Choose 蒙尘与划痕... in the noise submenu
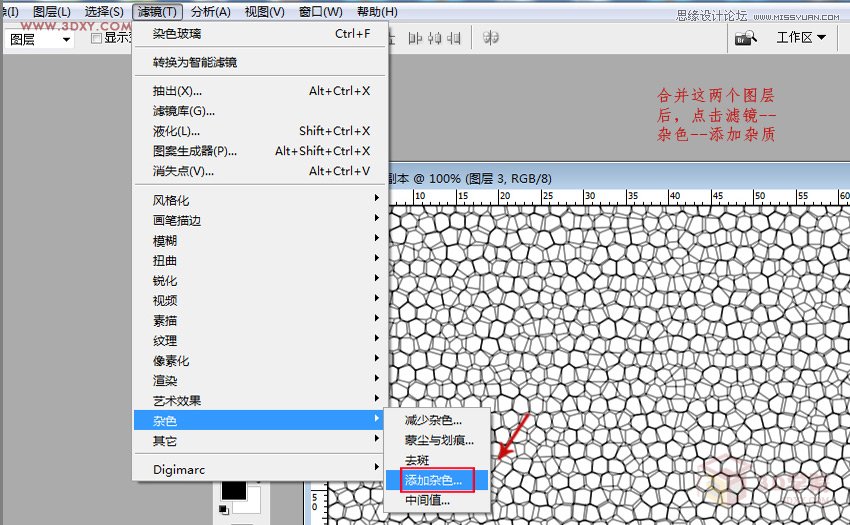Viewport: 850px width, 525px height. pyautogui.click(x=437, y=440)
